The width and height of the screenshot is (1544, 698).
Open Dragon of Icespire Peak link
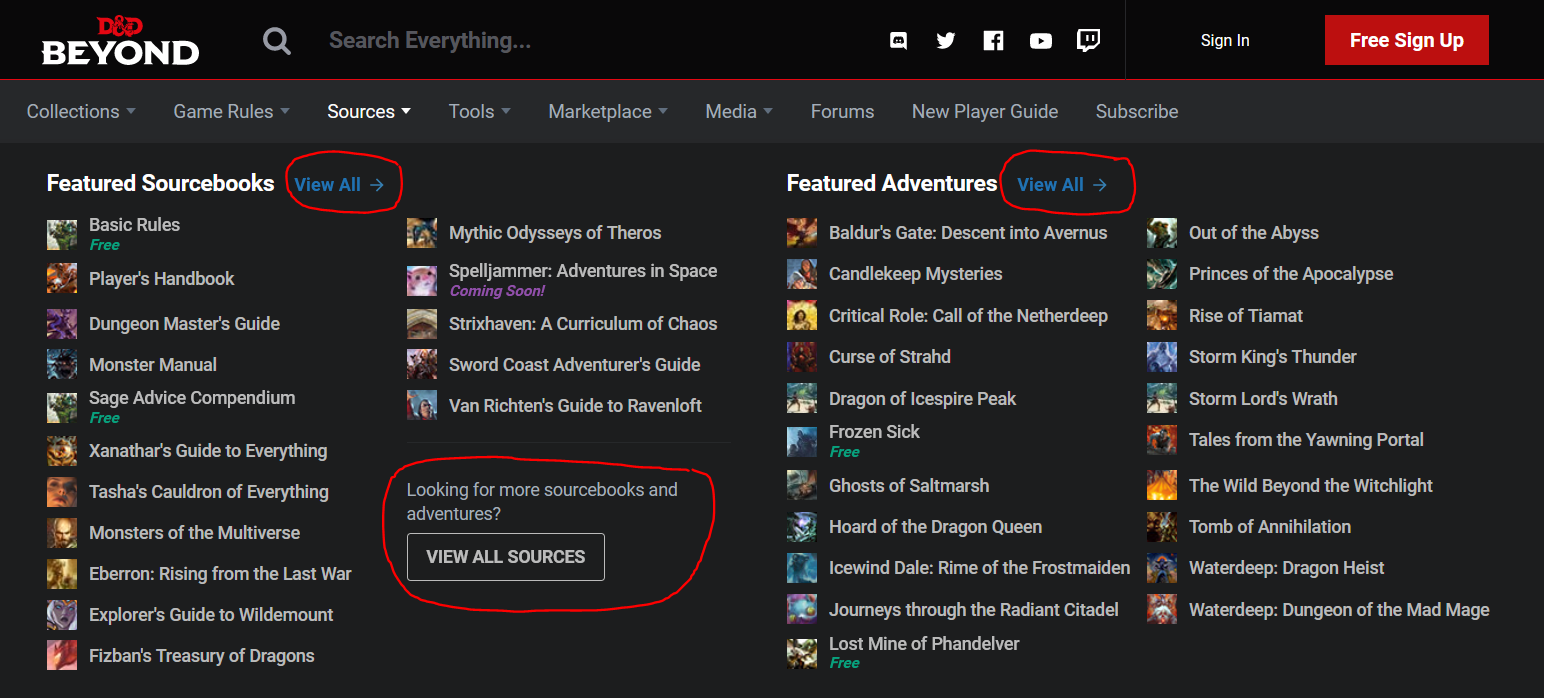(922, 399)
